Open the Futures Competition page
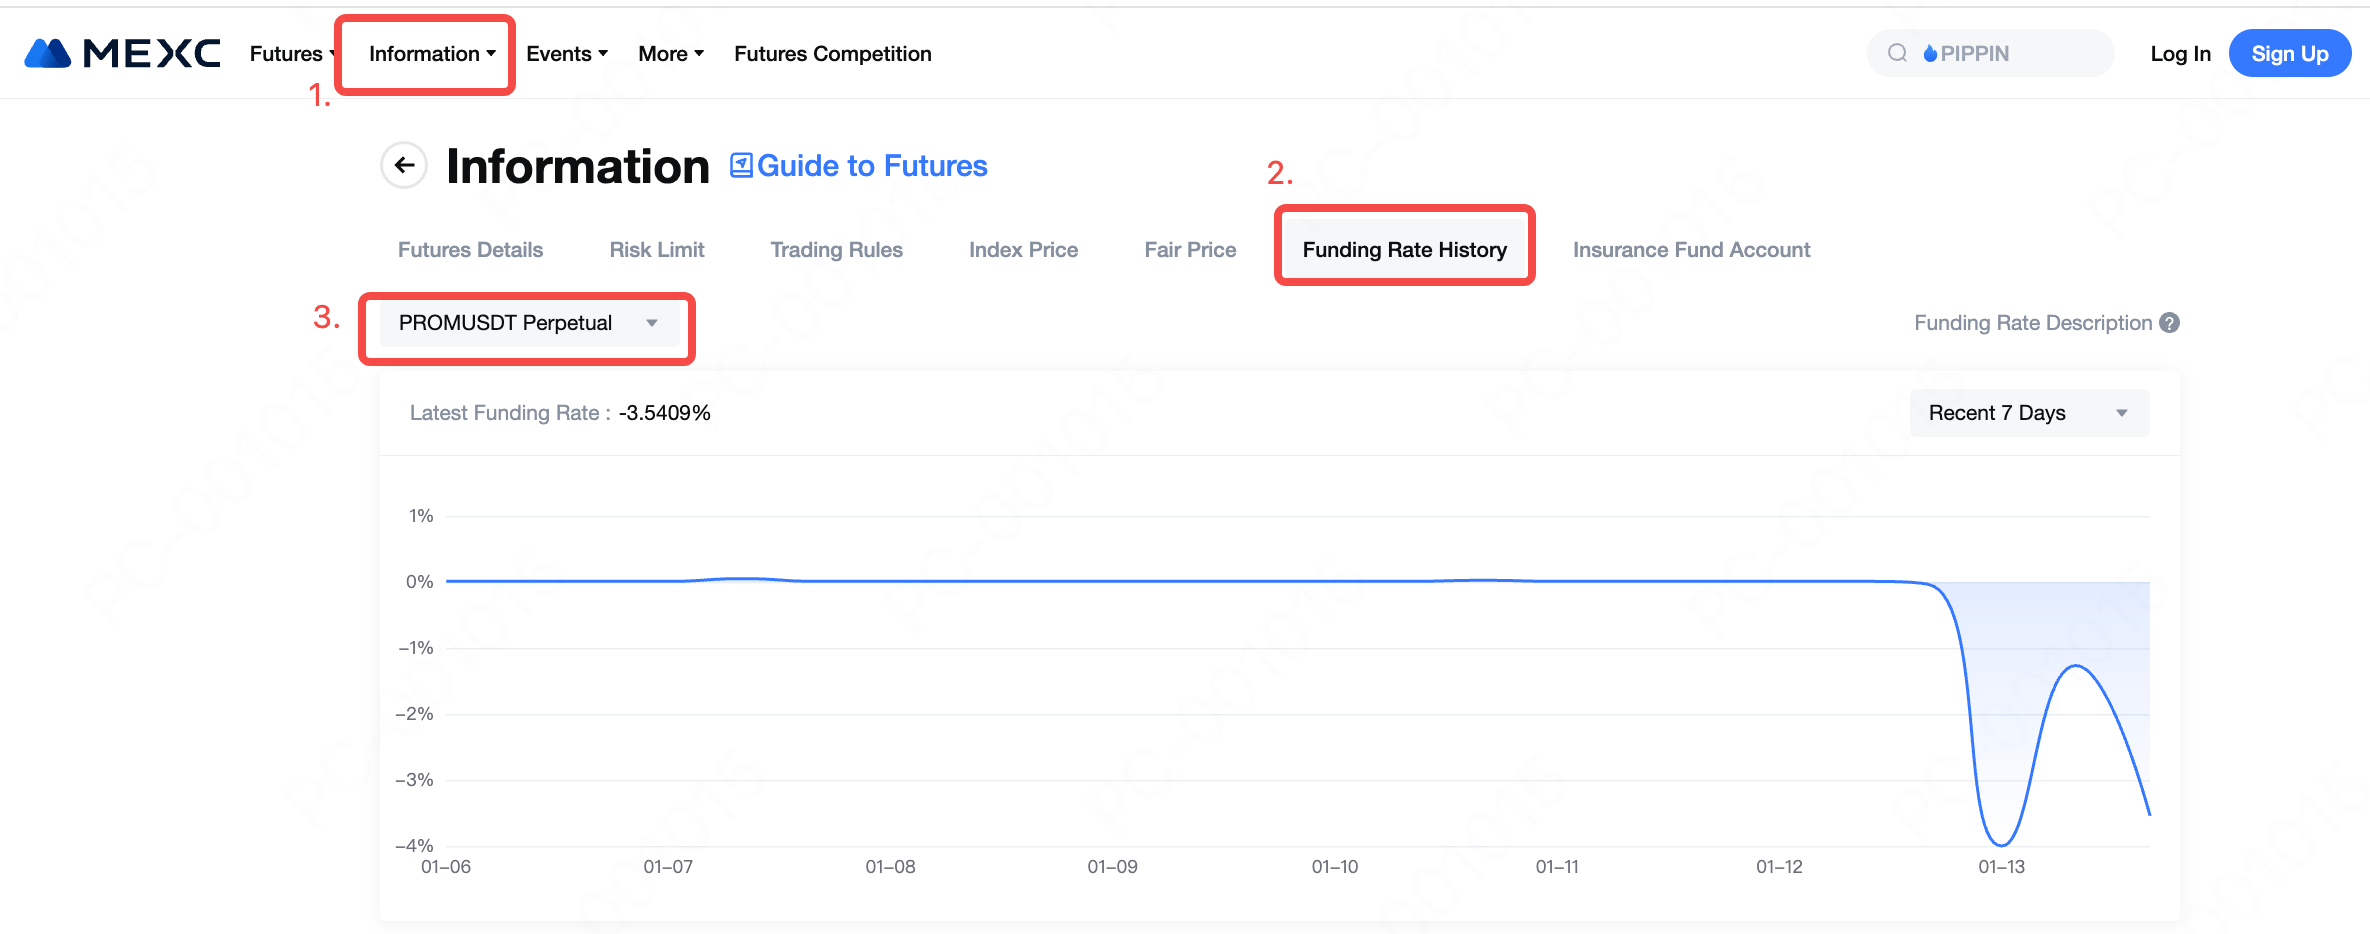Image resolution: width=2370 pixels, height=934 pixels. (832, 54)
